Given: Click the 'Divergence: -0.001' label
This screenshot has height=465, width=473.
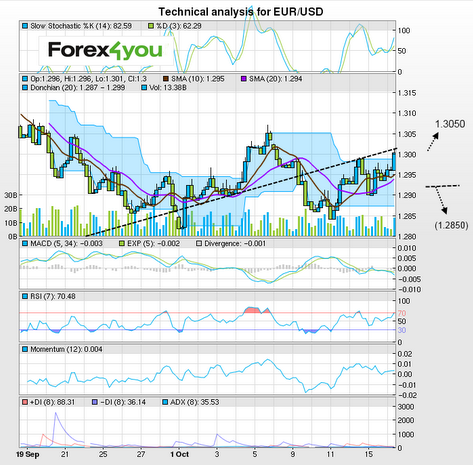Looking at the screenshot, I should coord(235,244).
